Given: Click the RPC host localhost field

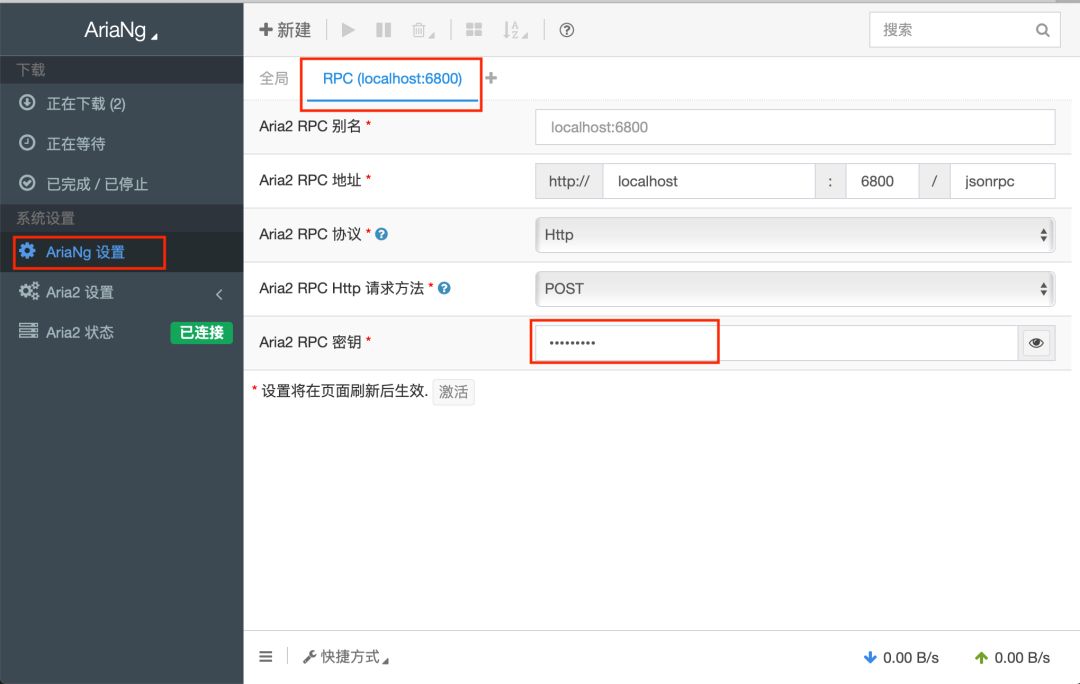Looking at the screenshot, I should coord(709,181).
